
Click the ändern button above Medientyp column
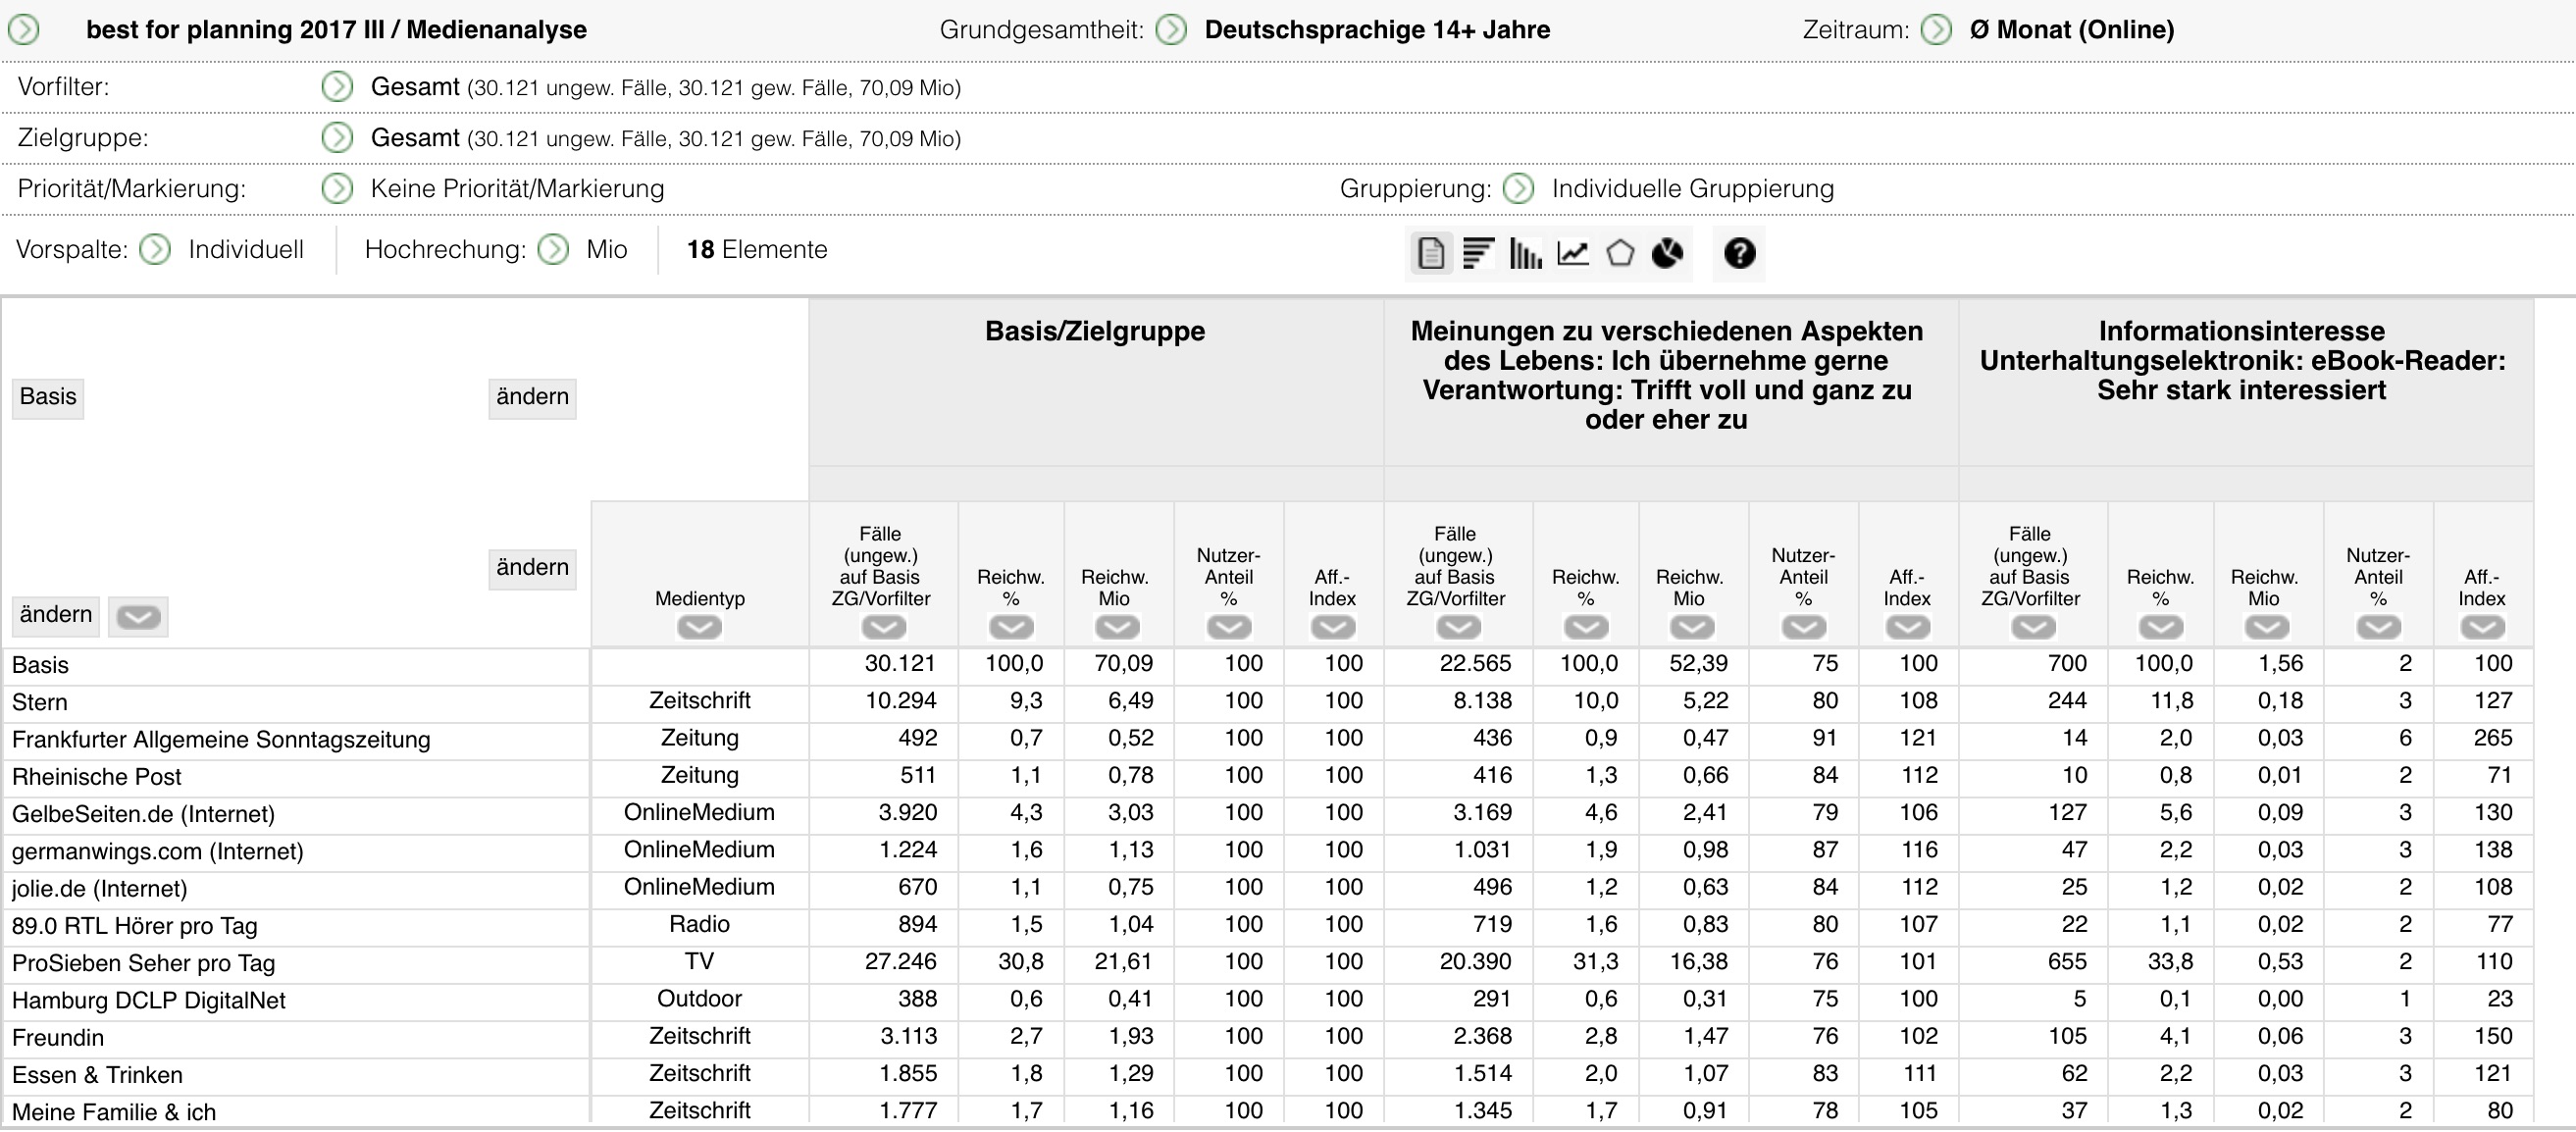pyautogui.click(x=532, y=568)
